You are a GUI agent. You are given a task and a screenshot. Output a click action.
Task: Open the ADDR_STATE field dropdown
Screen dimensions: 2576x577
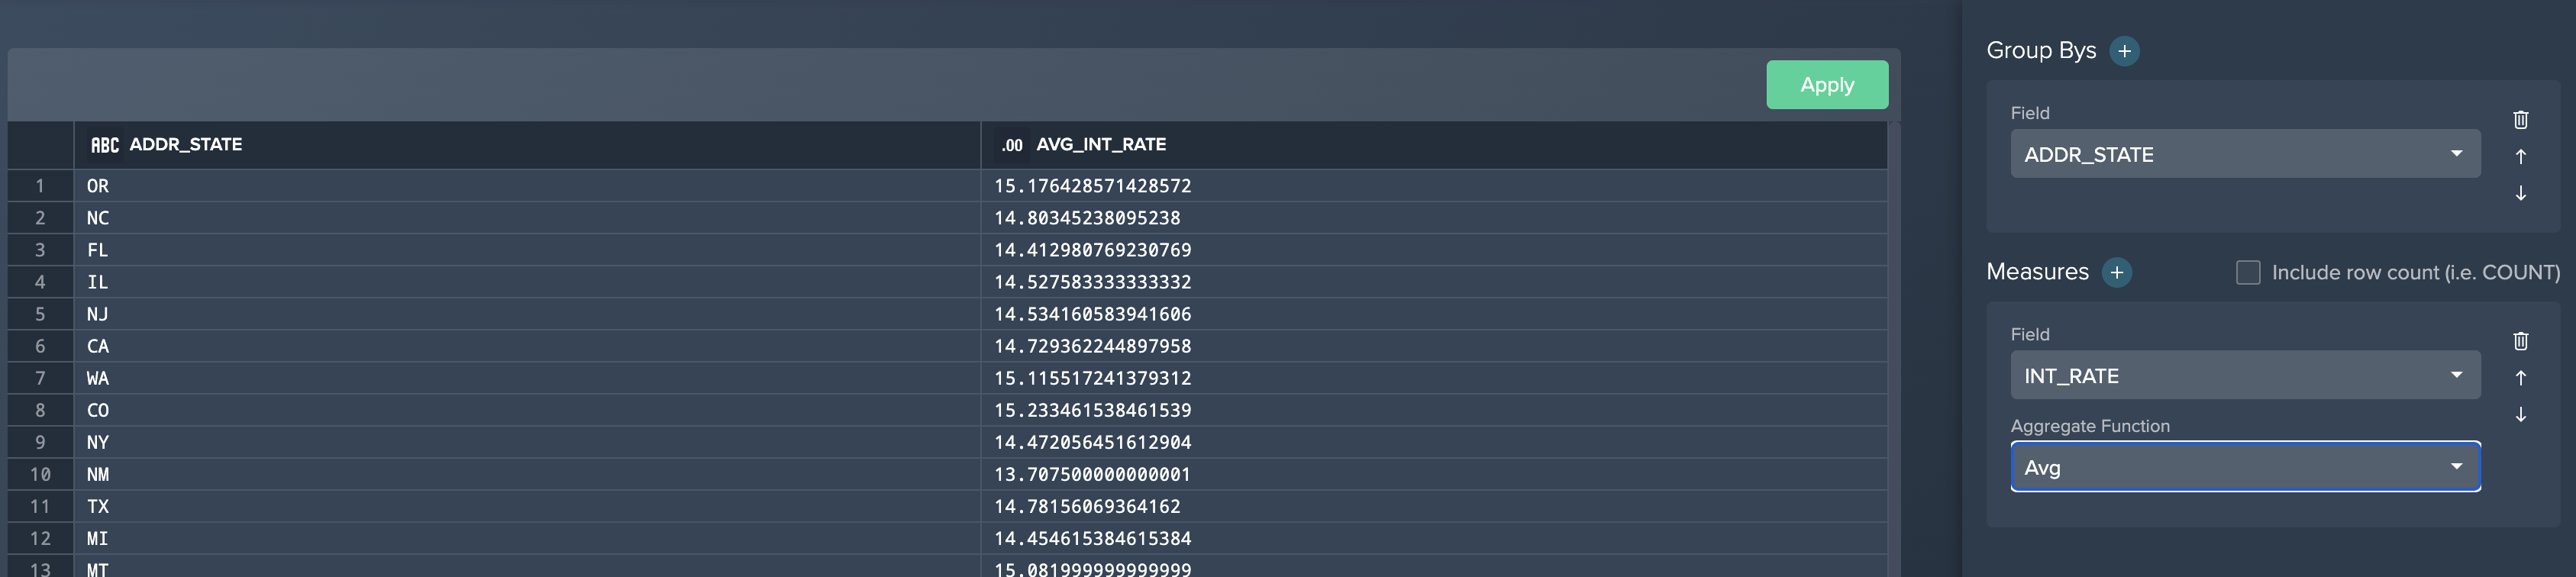pos(2244,154)
